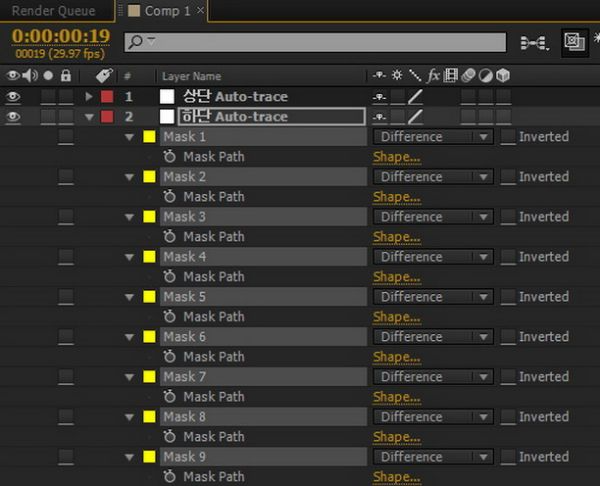Screen dimensions: 600x486
Task: Open the Mask 1 mode Difference dropdown
Action: pyautogui.click(x=433, y=137)
